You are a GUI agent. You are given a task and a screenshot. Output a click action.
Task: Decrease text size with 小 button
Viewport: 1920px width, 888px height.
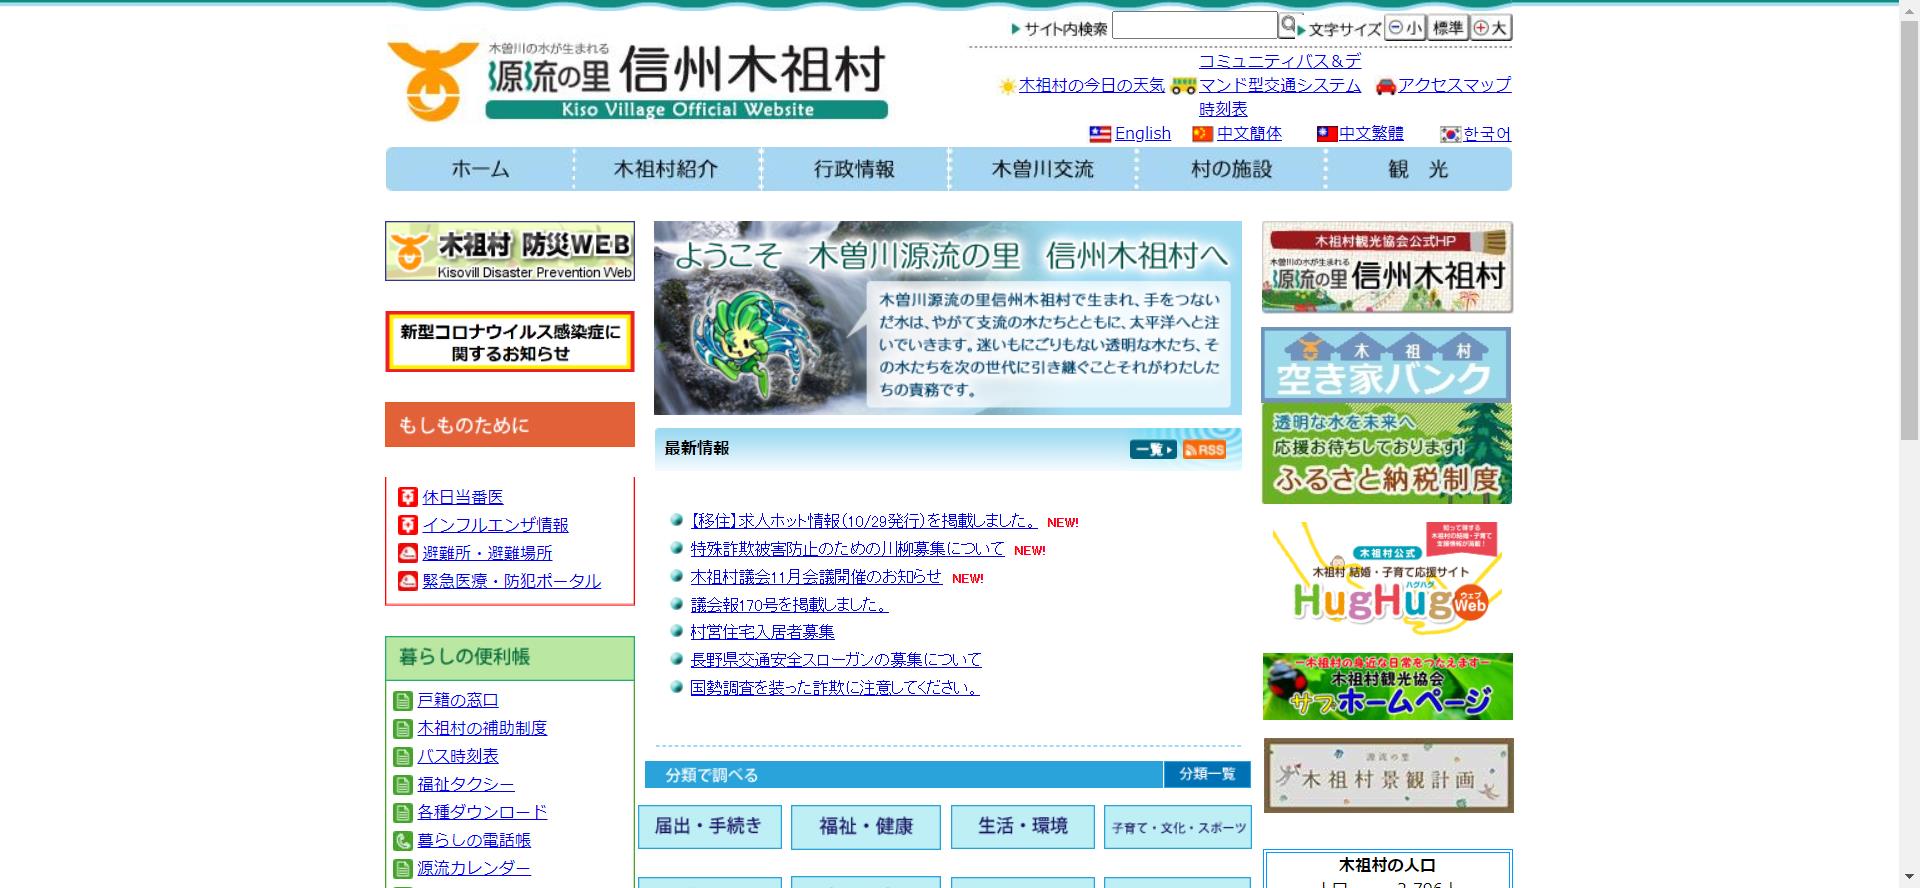click(1405, 28)
